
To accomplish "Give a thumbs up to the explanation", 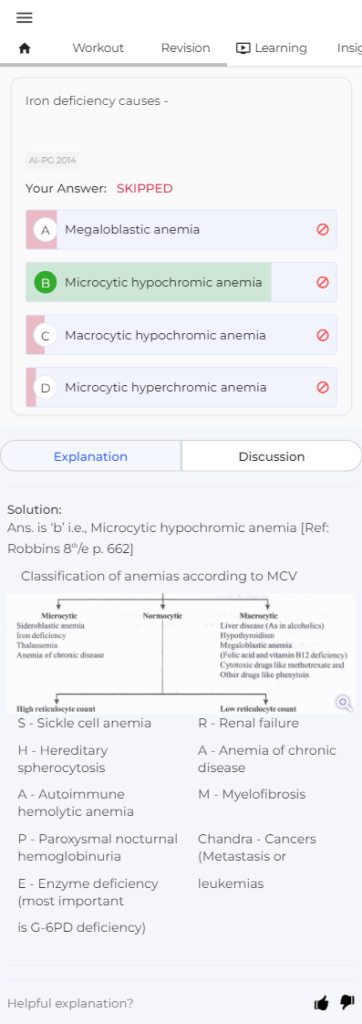I will (321, 1003).
